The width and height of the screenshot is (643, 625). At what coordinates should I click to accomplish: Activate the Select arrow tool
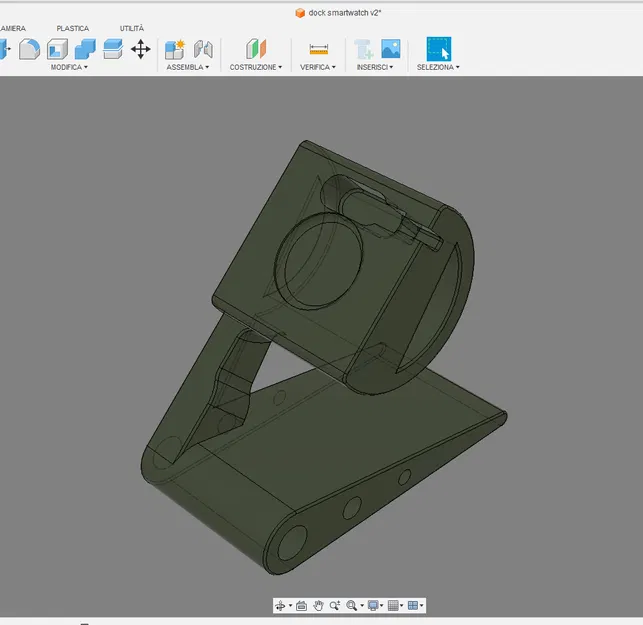point(438,48)
